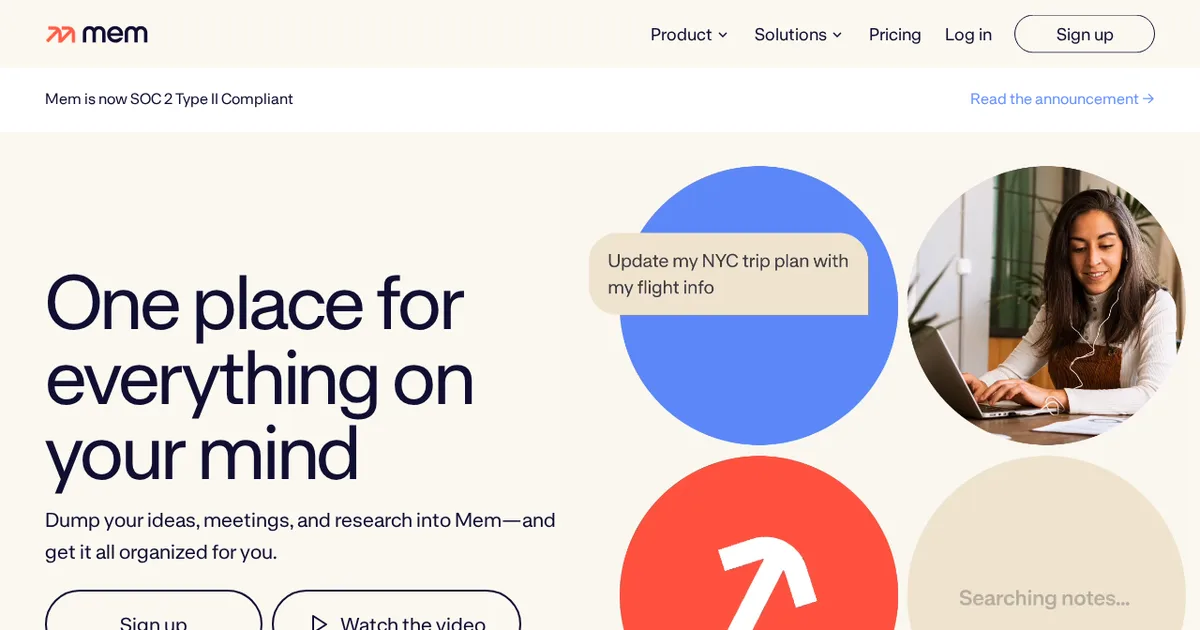
Task: Read the announcement link
Action: (1062, 99)
